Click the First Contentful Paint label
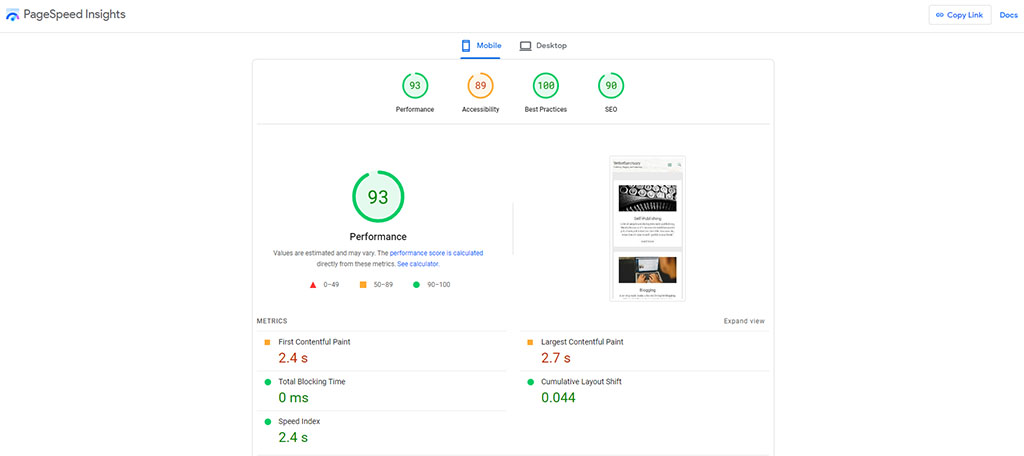Viewport: 1024px width, 456px height. (x=314, y=342)
